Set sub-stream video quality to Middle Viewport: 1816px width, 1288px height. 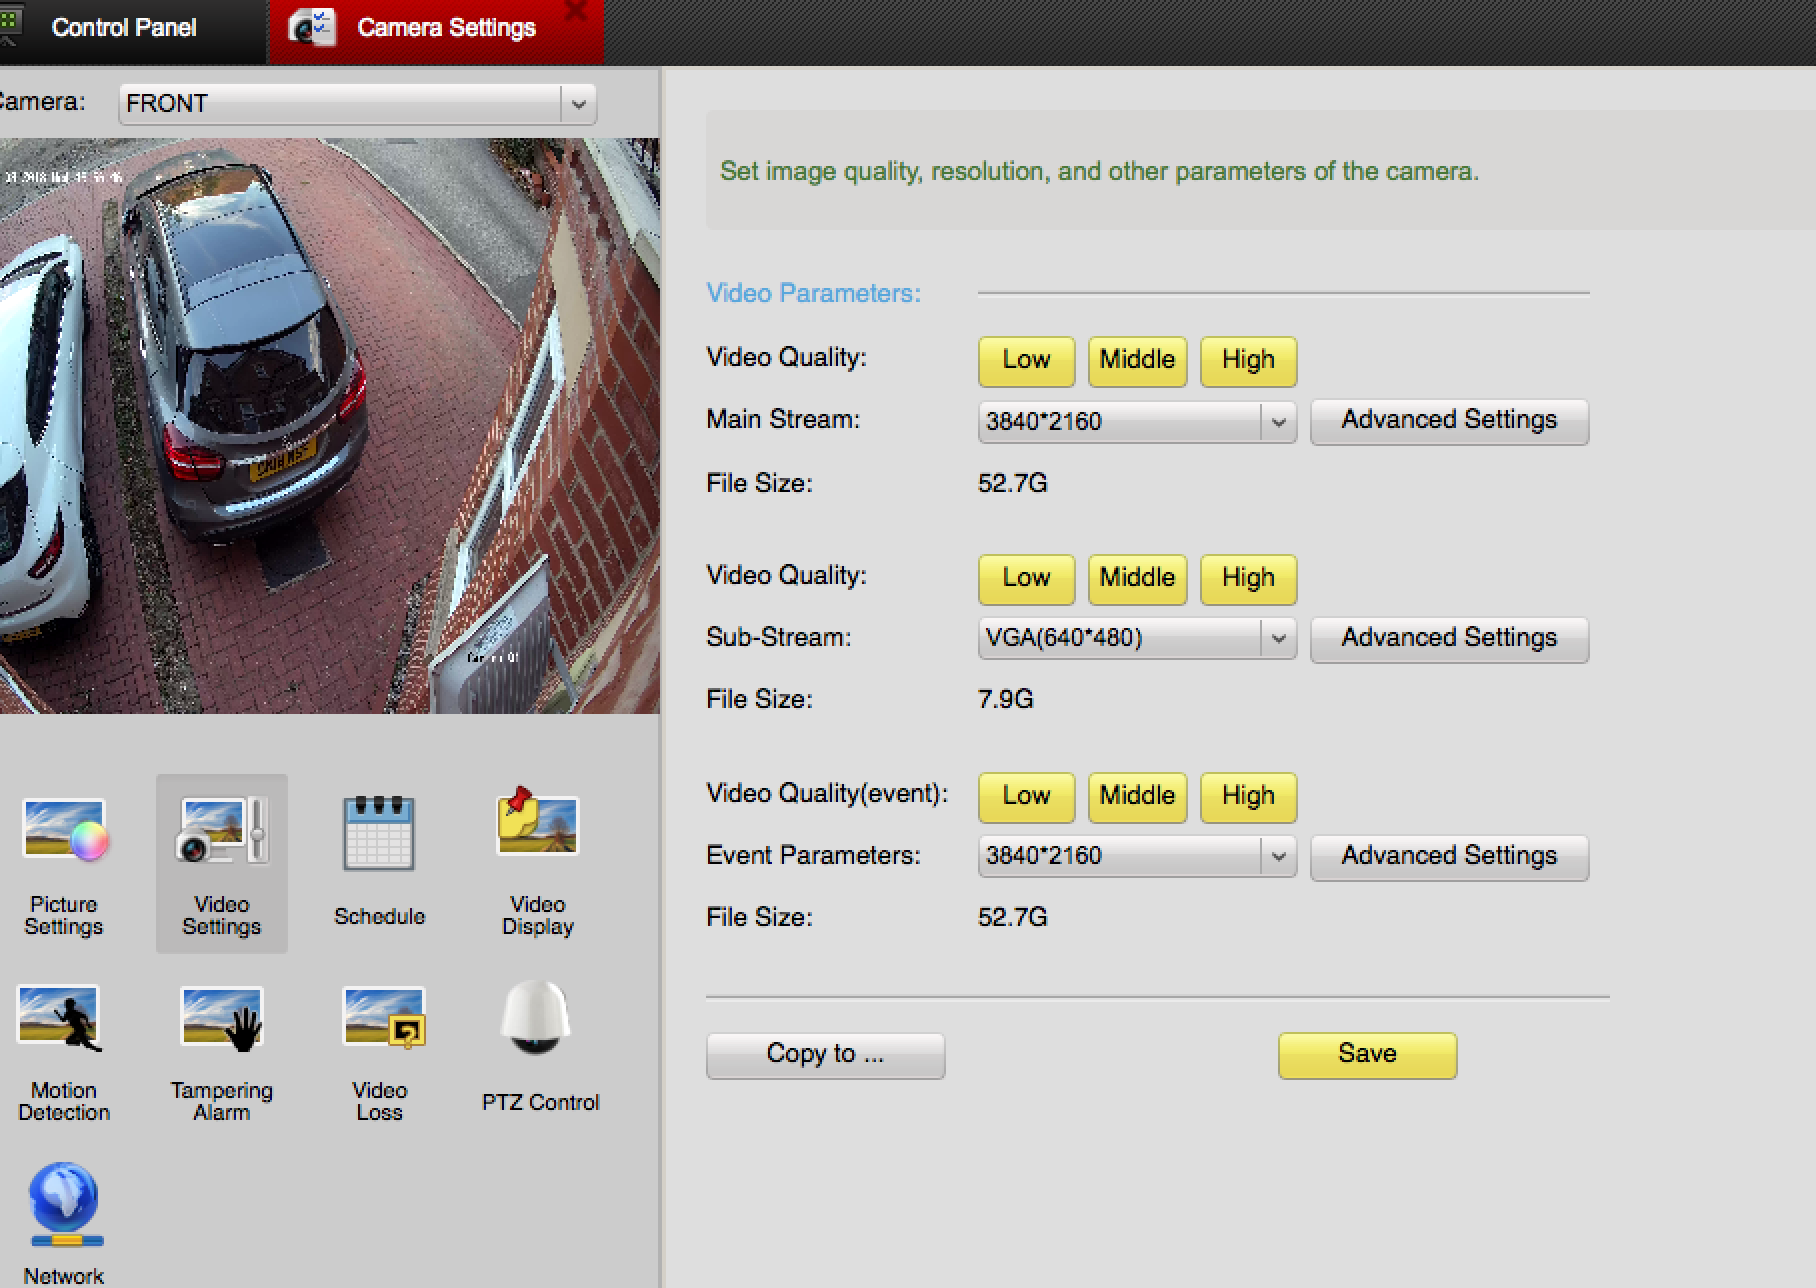(x=1137, y=579)
